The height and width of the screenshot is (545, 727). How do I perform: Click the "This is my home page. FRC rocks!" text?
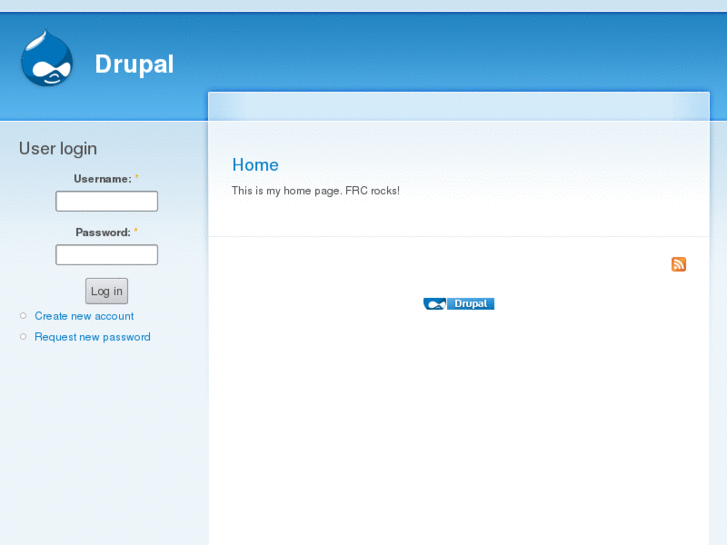(x=315, y=191)
